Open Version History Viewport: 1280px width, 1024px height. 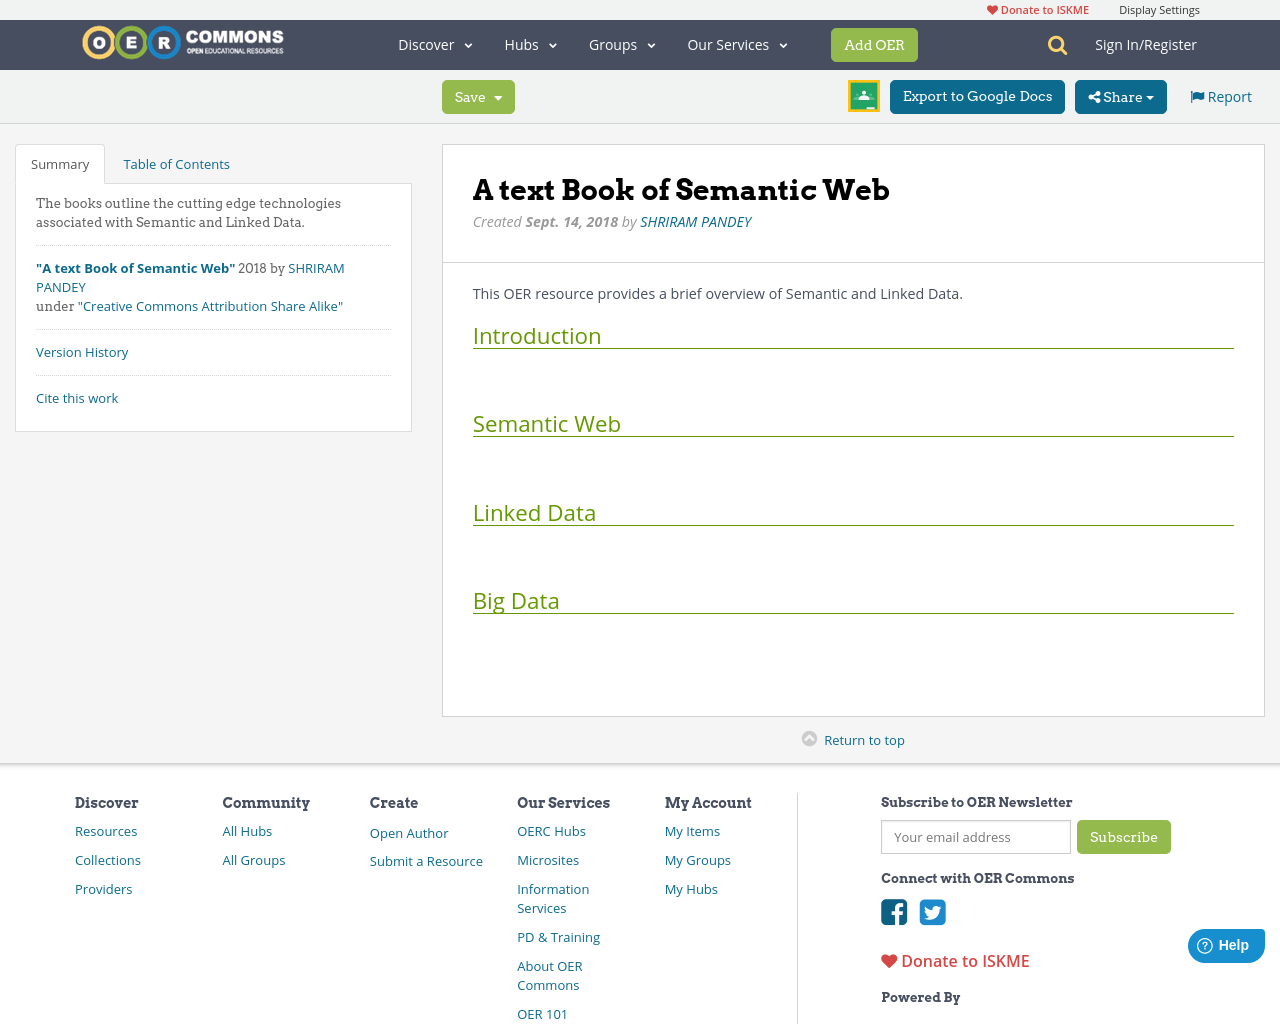[82, 352]
